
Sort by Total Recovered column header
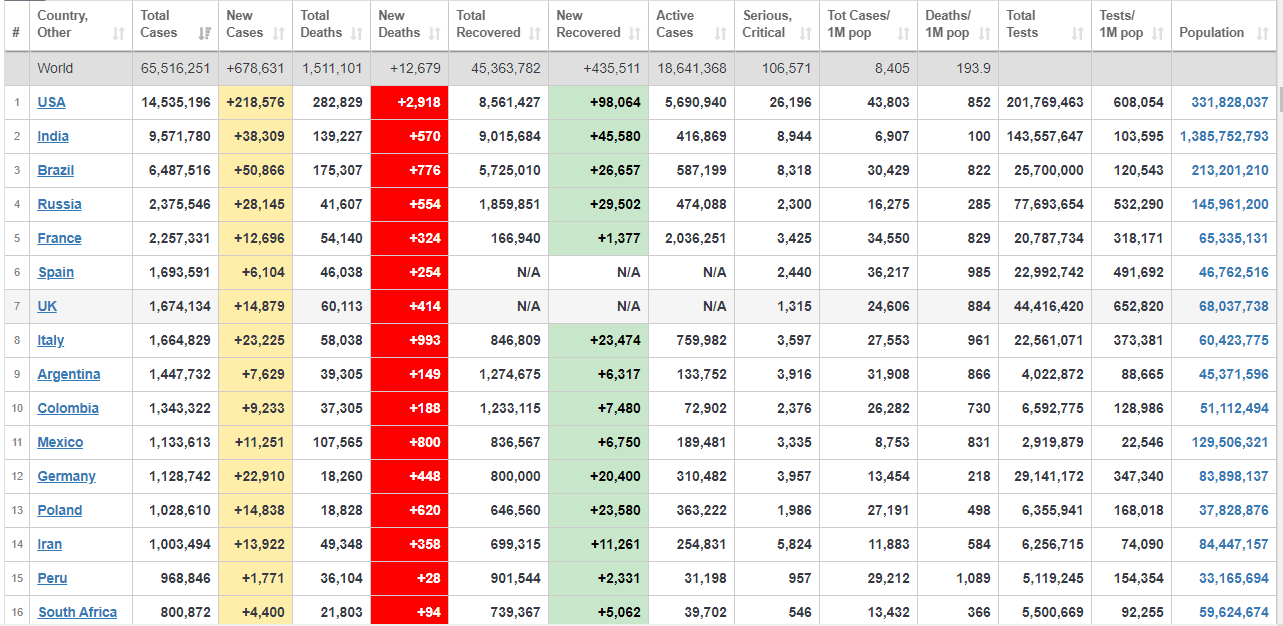pyautogui.click(x=498, y=25)
